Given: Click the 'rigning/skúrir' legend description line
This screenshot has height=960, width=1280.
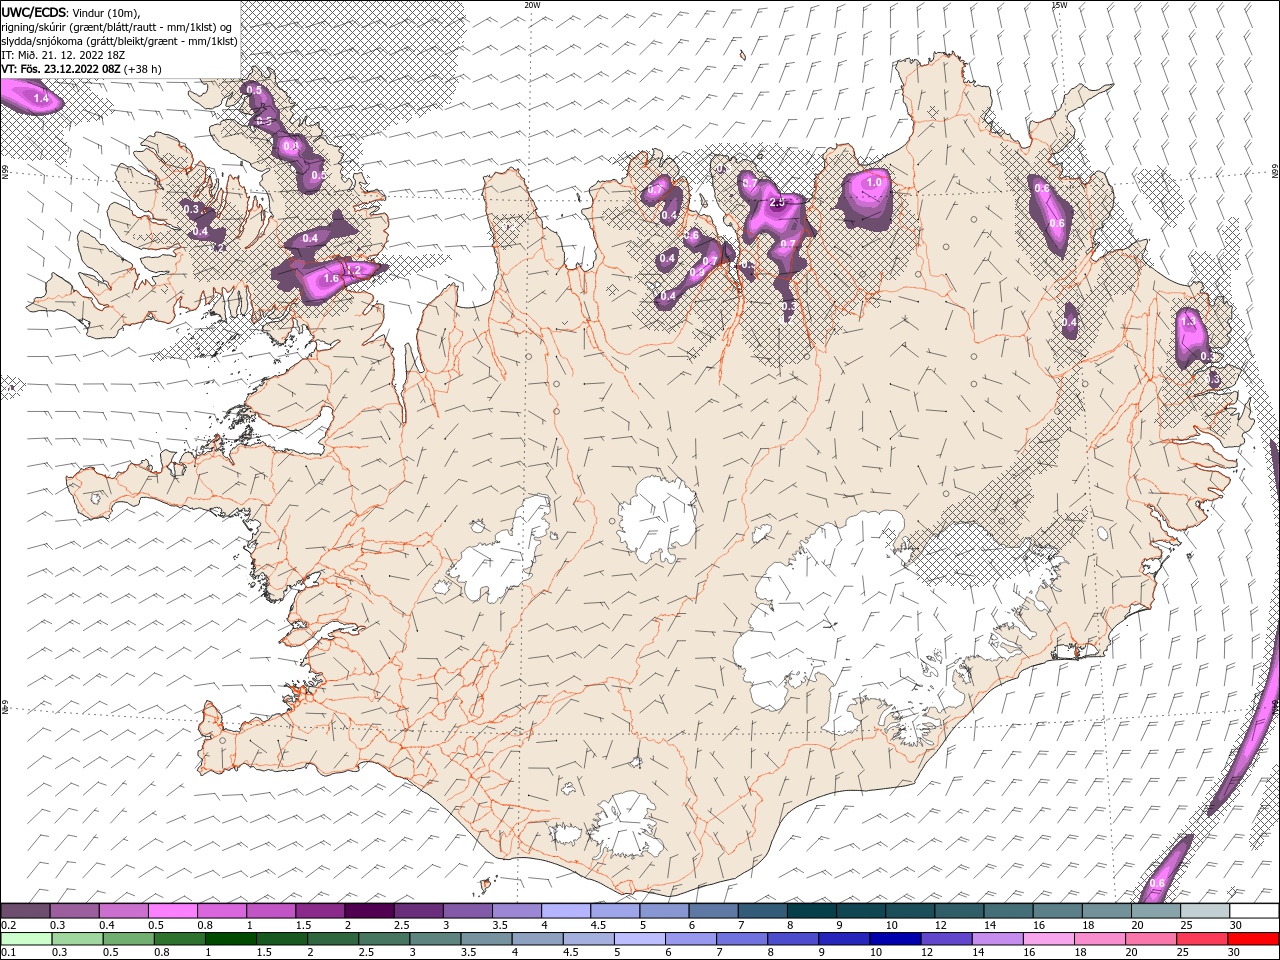Looking at the screenshot, I should click(118, 27).
